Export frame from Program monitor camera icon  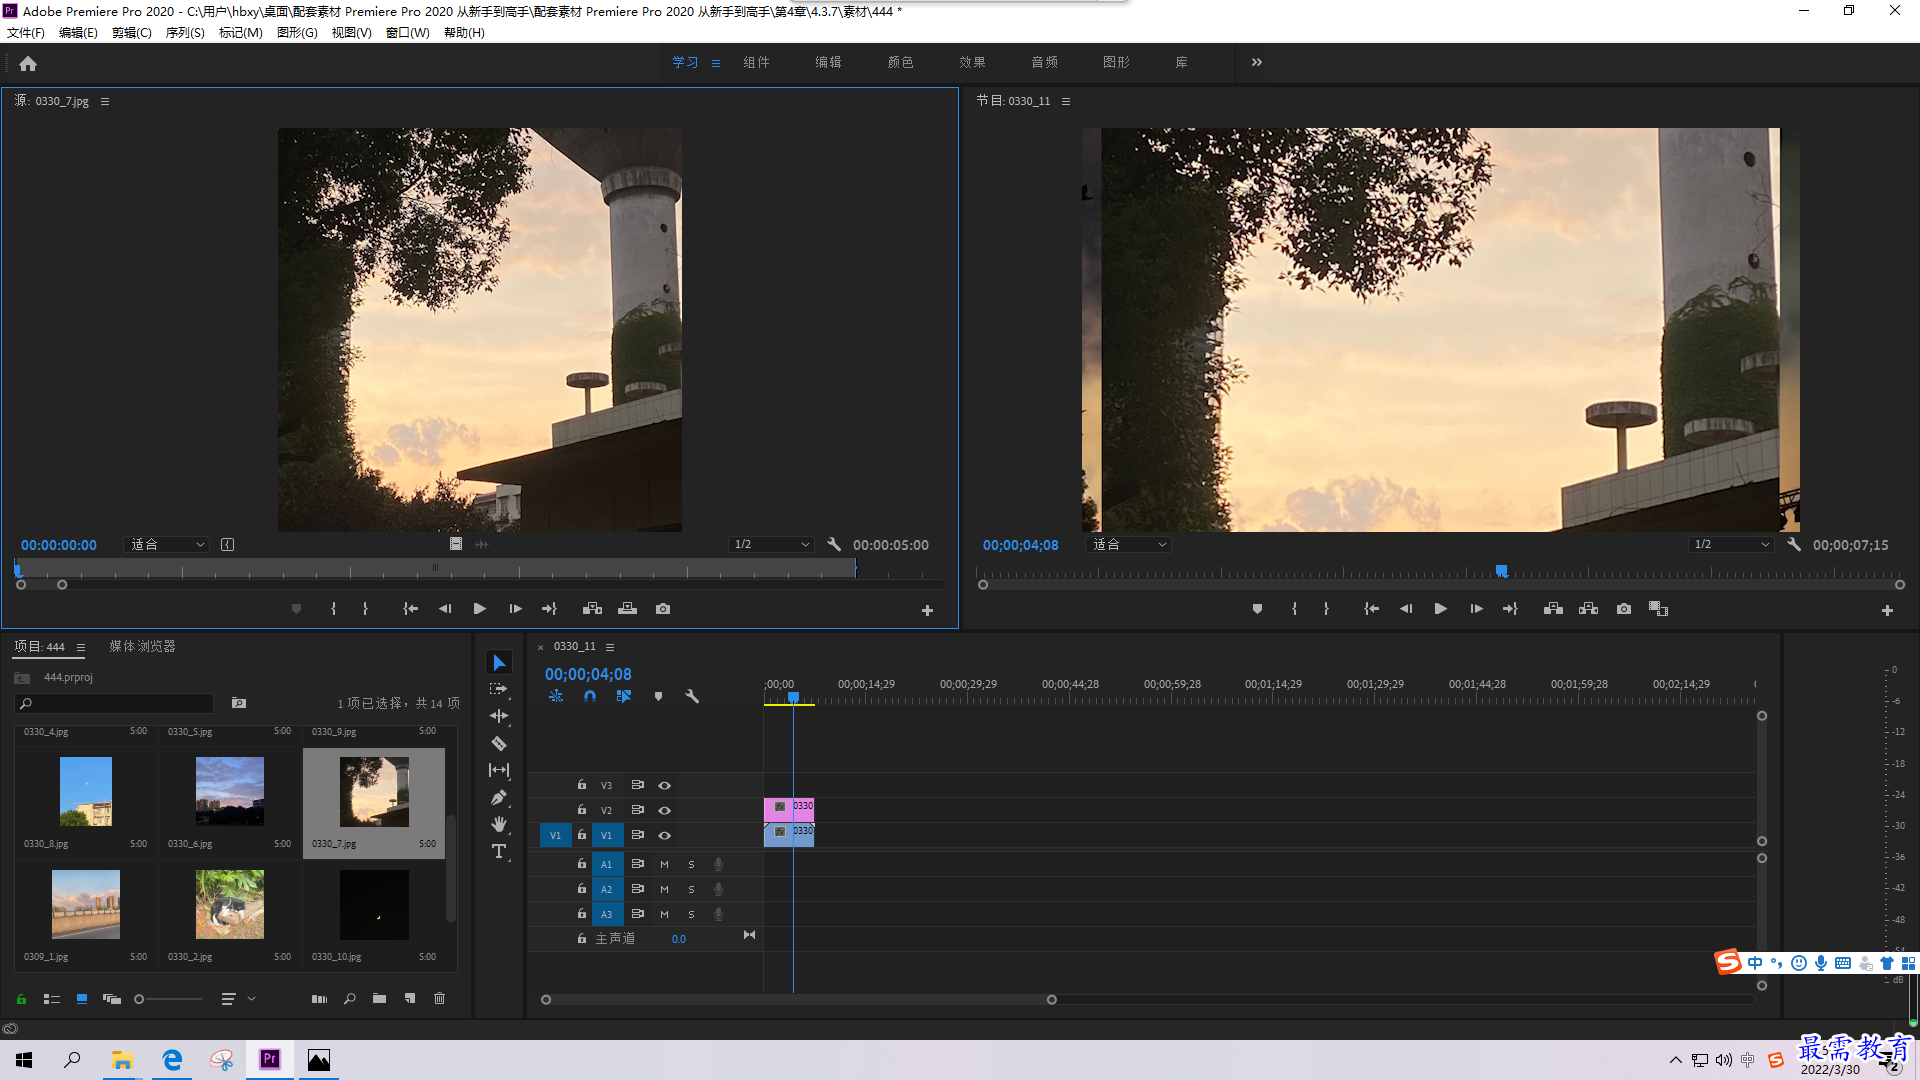coord(1624,608)
